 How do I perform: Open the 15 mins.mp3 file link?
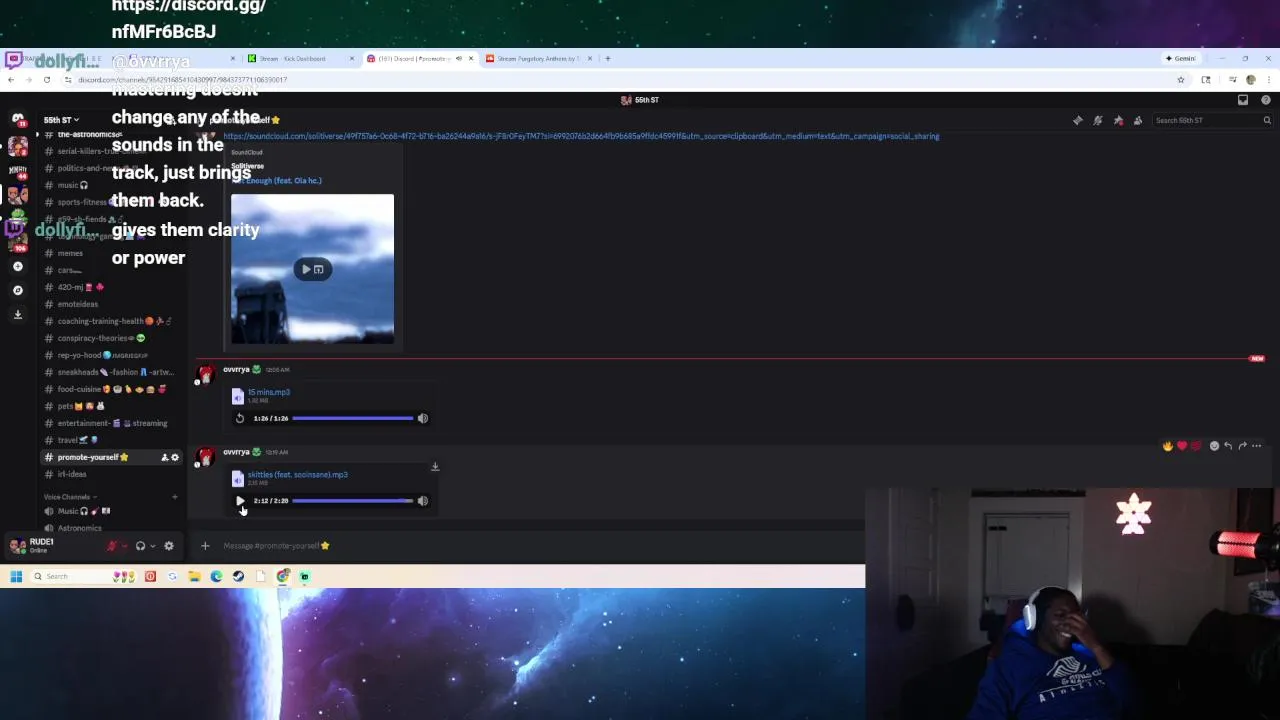click(268, 393)
